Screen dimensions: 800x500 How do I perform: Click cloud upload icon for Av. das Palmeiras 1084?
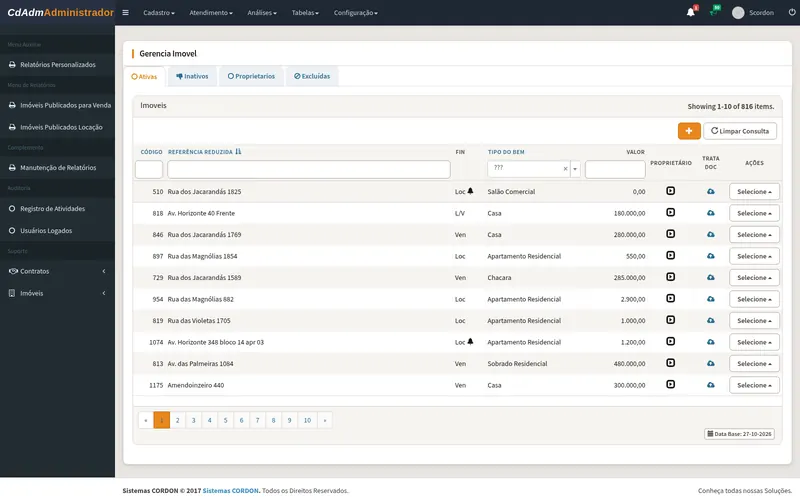711,363
